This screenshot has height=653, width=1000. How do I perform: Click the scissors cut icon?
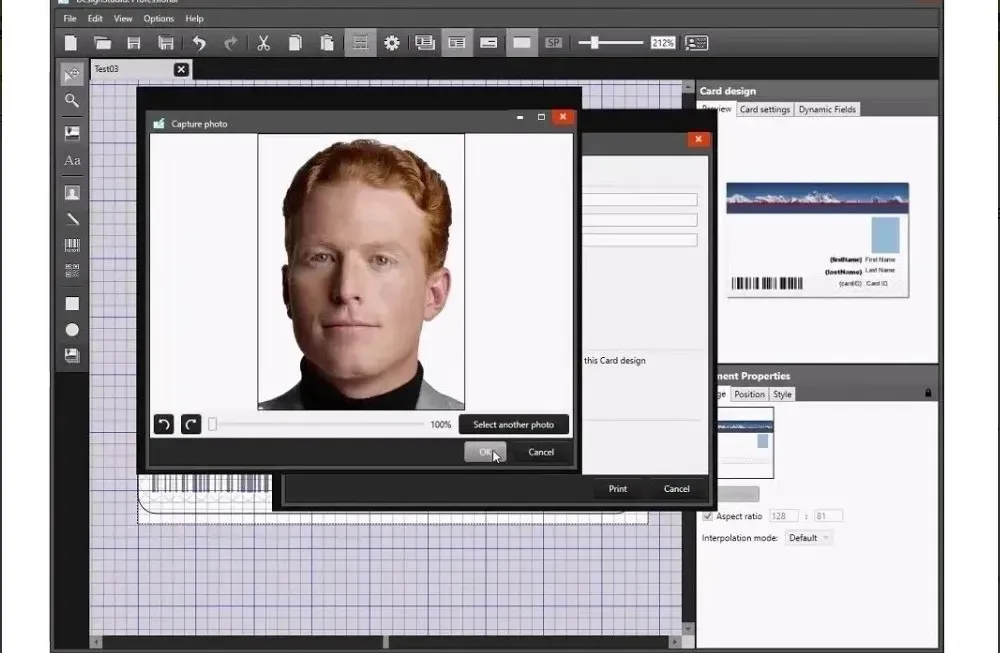coord(263,43)
